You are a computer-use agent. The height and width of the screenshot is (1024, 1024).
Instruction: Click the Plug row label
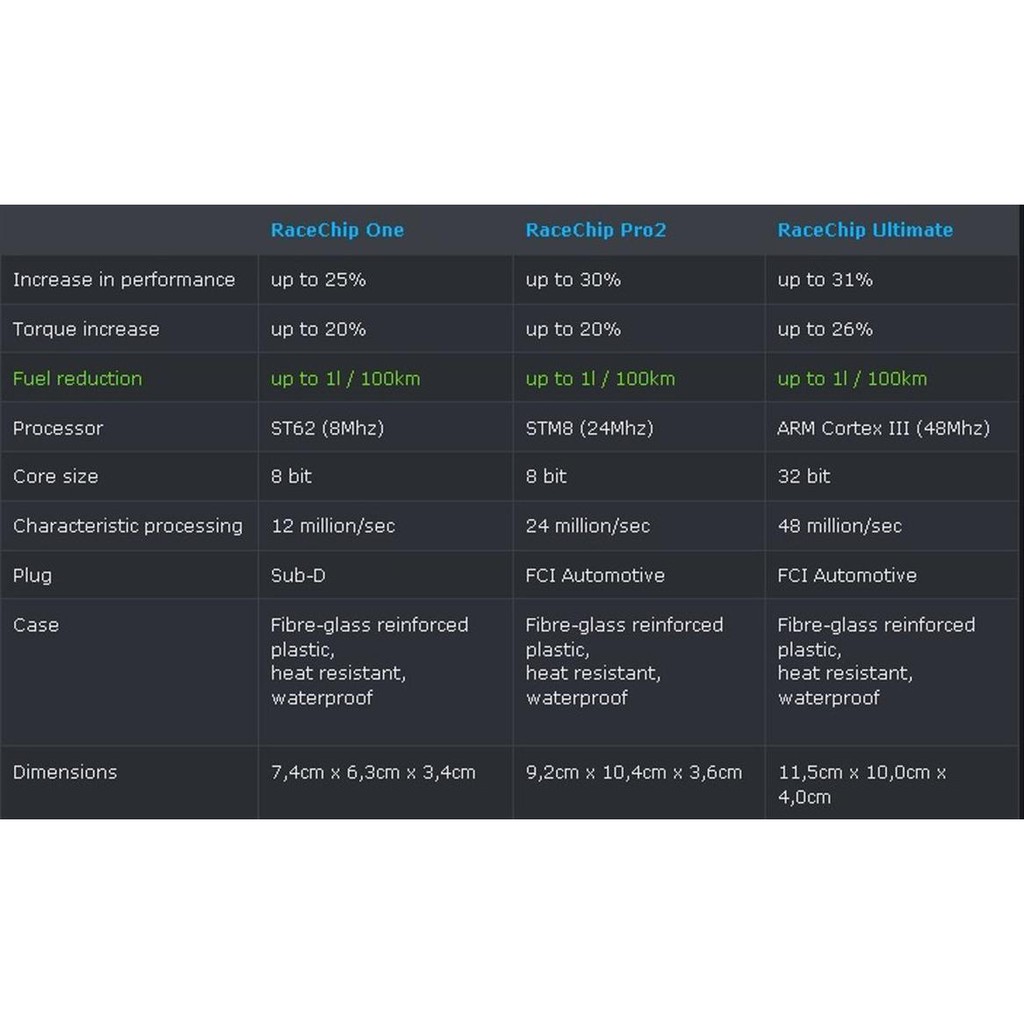[32, 575]
